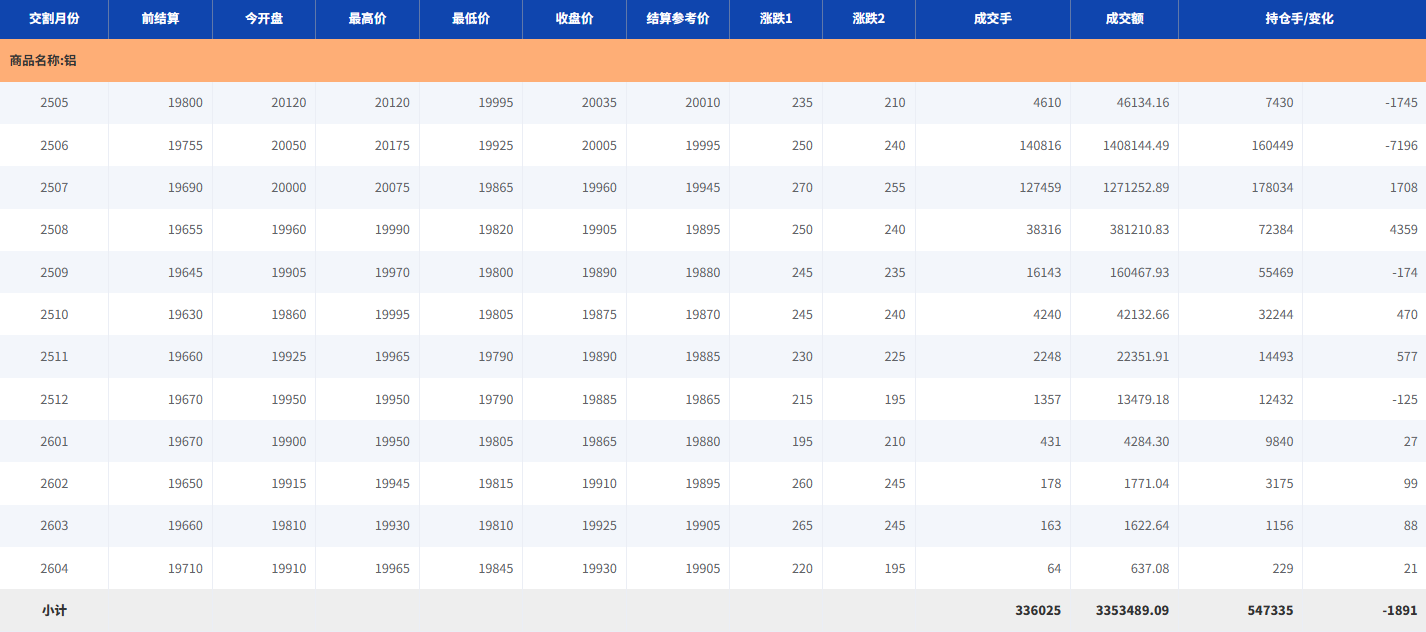This screenshot has height=632, width=1426.
Task: Select the 成交额 column header
Action: pos(1124,19)
